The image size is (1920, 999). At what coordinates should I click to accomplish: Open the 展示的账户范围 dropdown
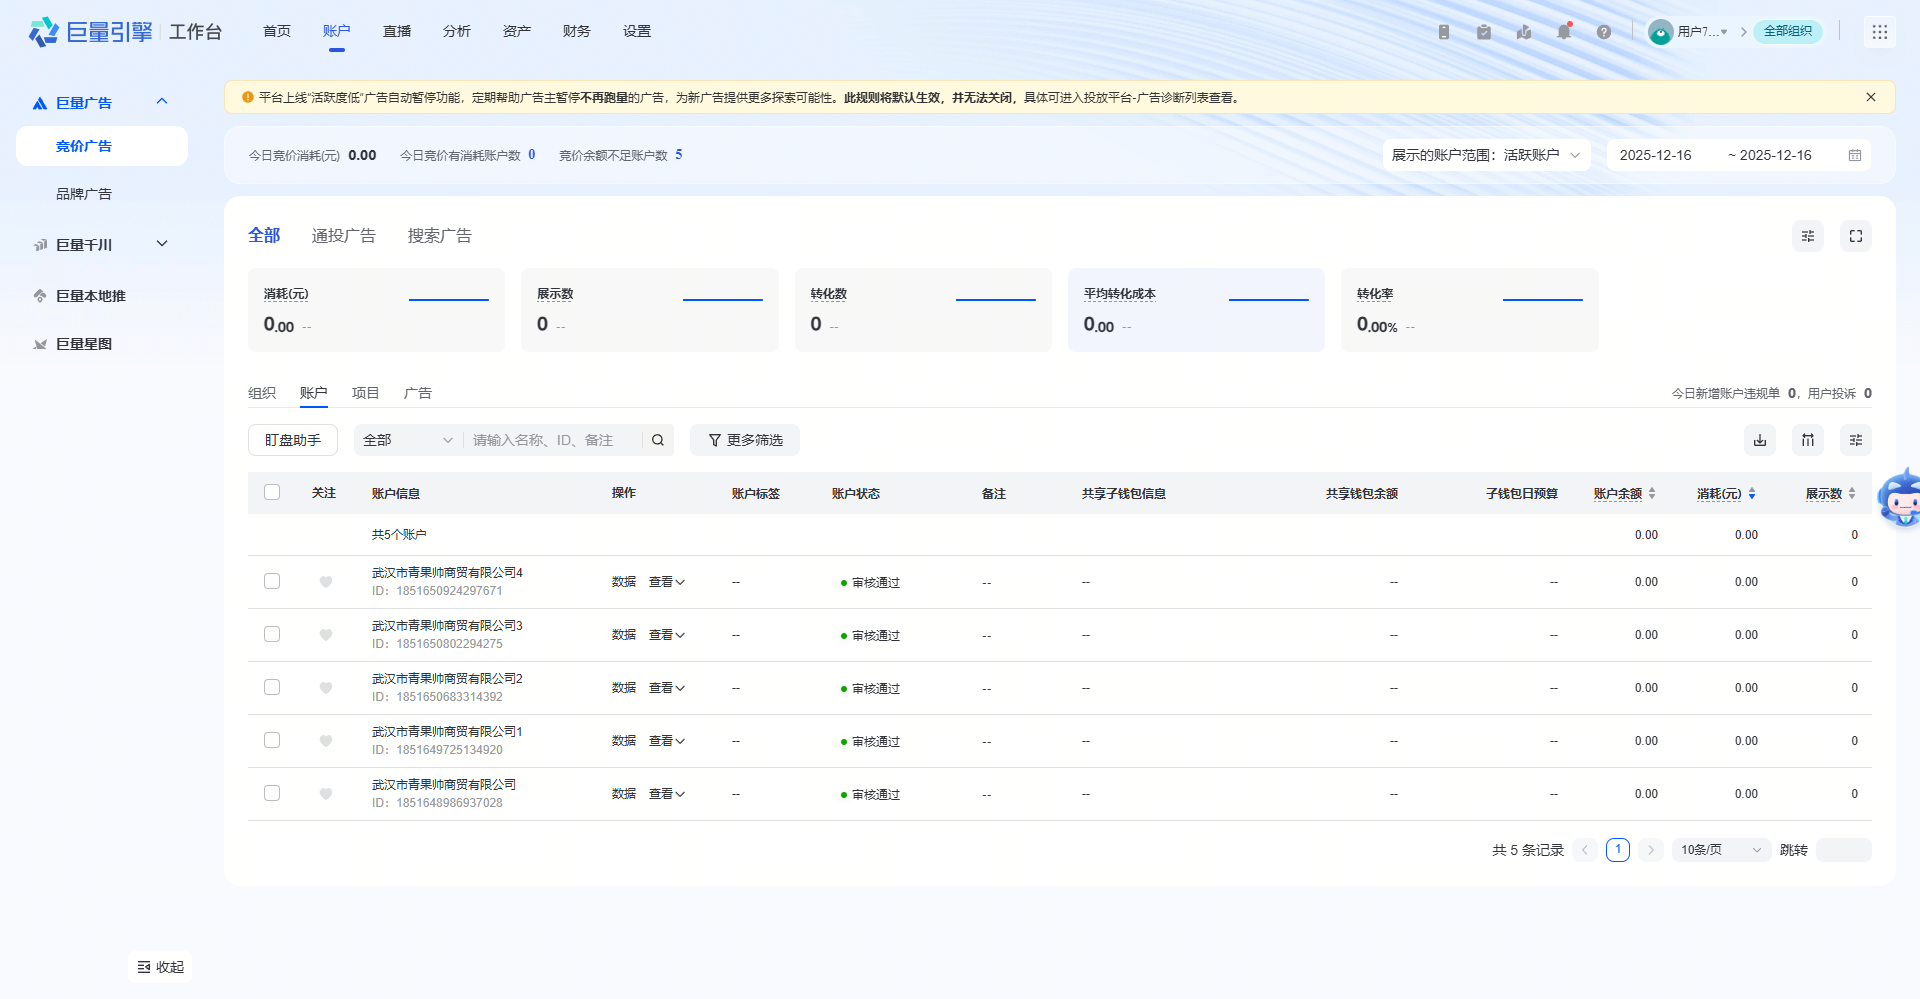1486,155
